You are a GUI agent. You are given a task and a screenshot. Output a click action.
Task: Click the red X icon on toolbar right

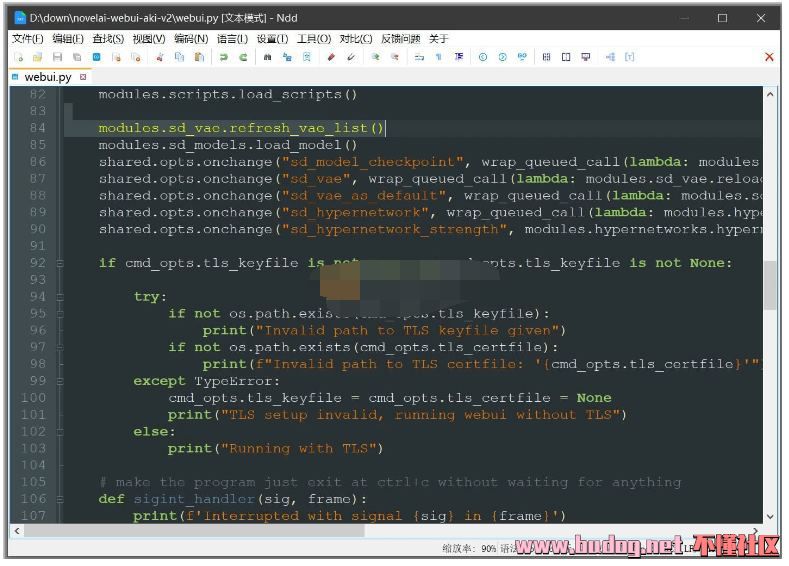[x=768, y=58]
